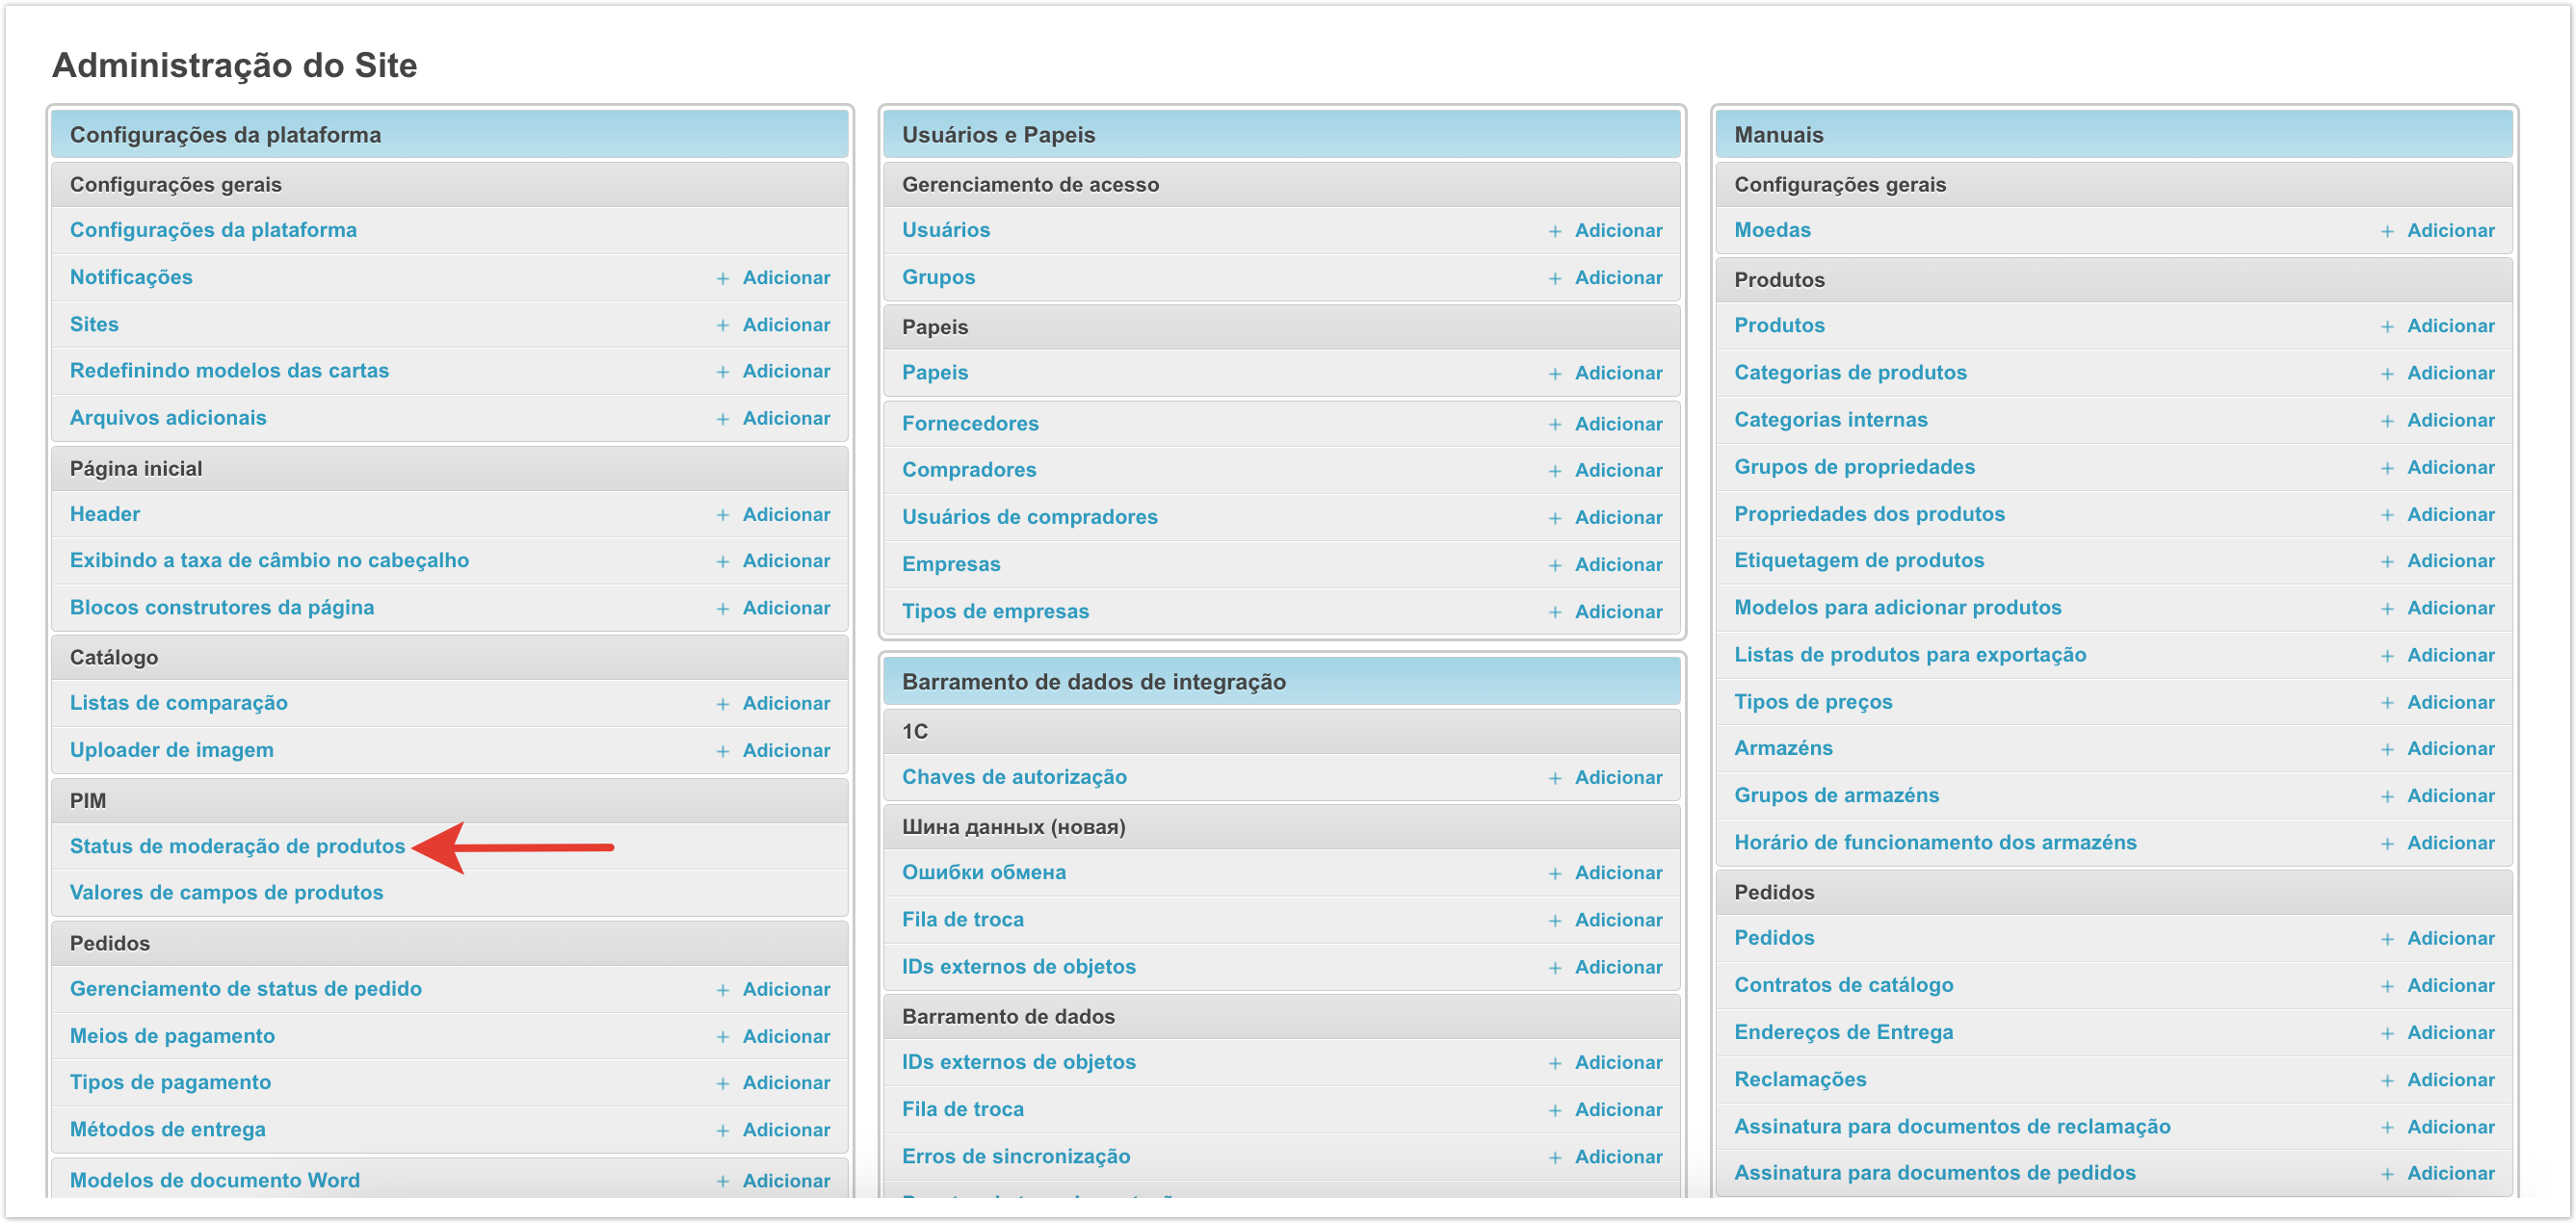Go to the Sites list
Viewport: 2576px width, 1223px height.
click(x=94, y=325)
